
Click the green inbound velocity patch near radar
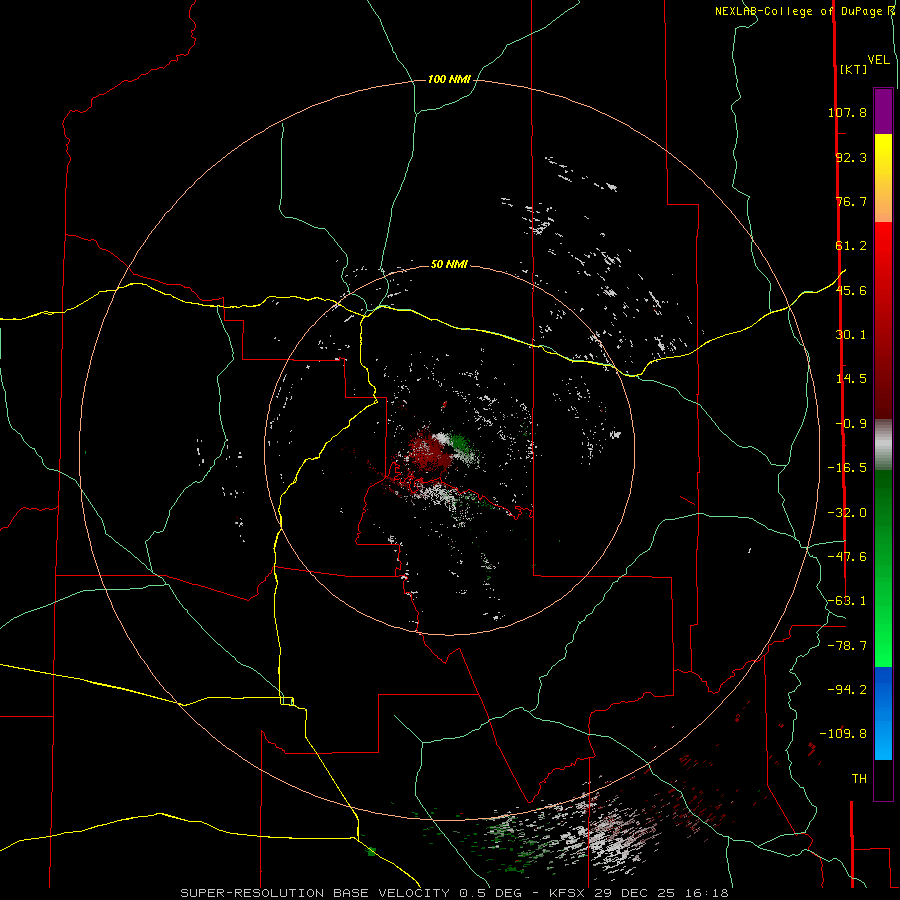[460, 443]
